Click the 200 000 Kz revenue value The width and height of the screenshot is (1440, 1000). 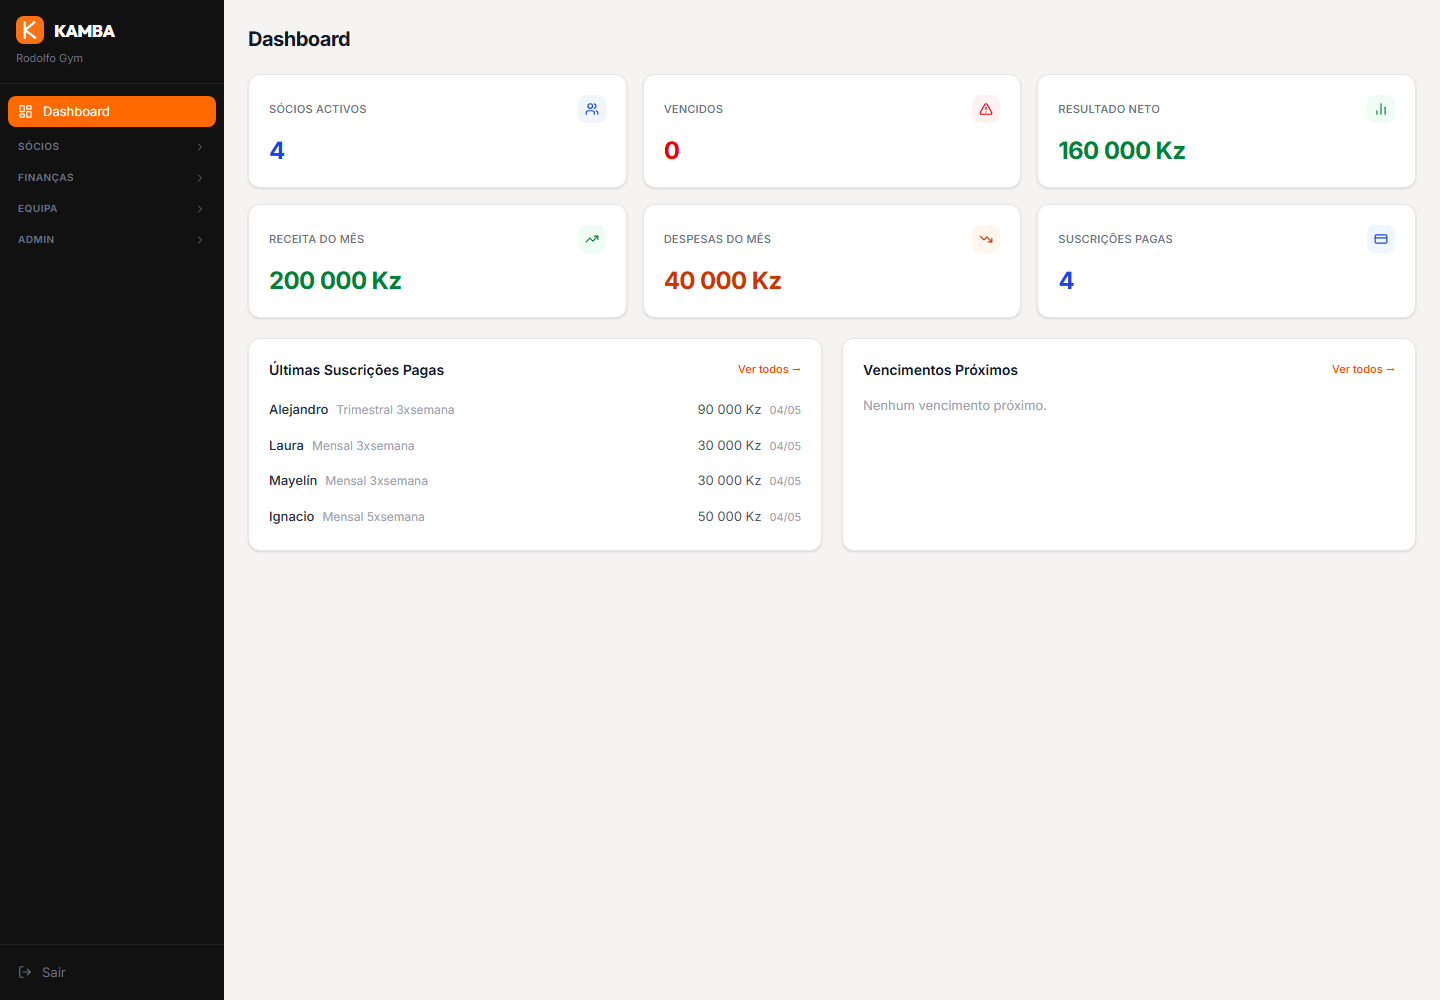[x=335, y=281]
